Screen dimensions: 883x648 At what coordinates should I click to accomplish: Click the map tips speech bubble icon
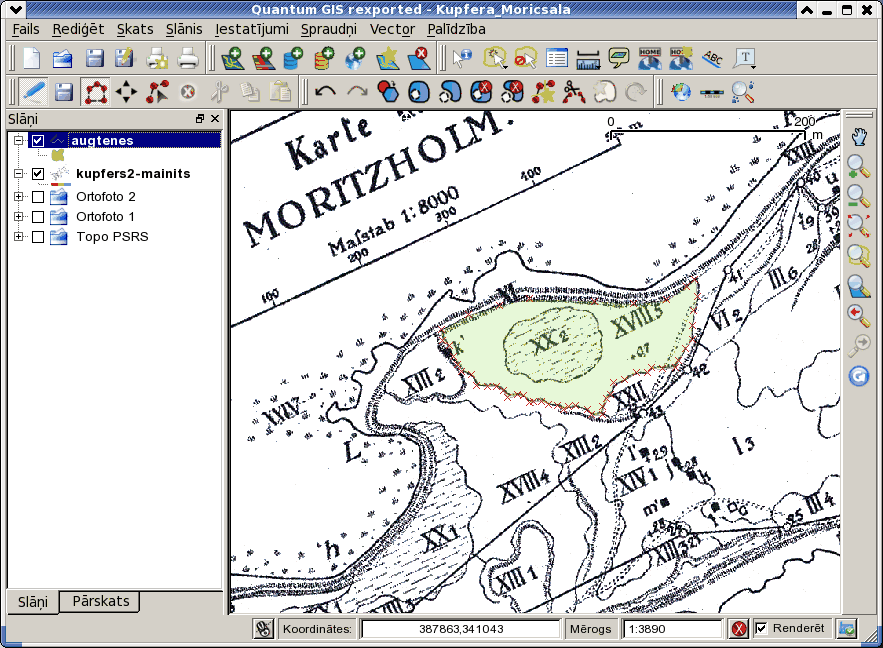click(x=619, y=58)
